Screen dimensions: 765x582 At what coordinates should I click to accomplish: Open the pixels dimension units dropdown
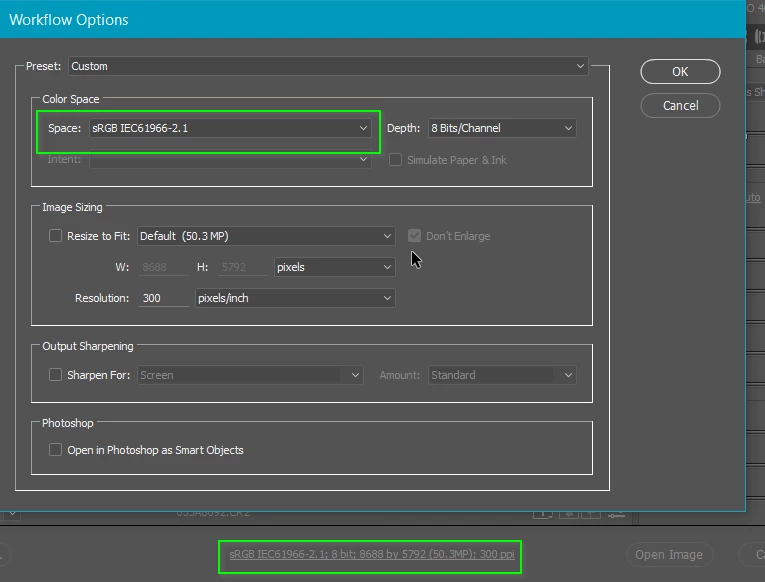click(334, 267)
